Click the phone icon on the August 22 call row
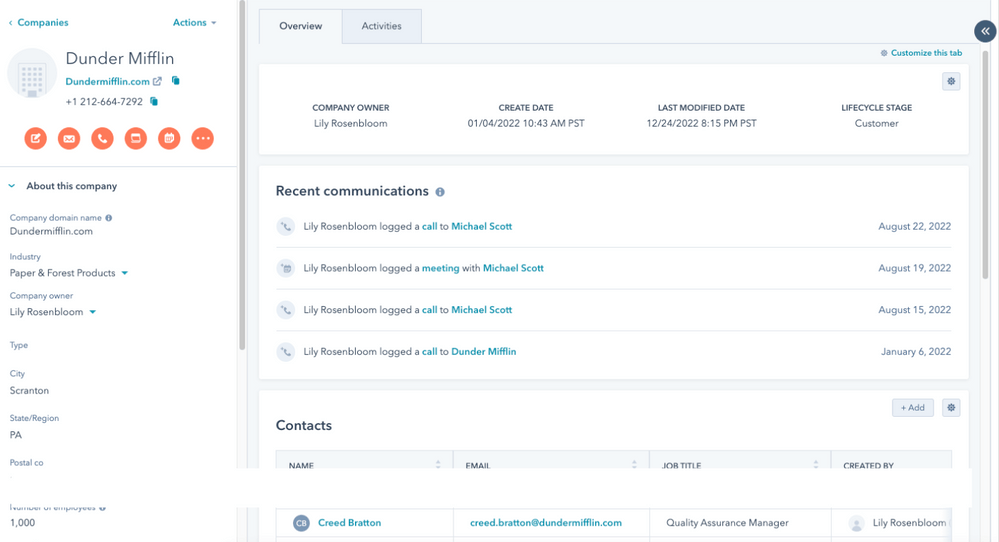 (x=285, y=226)
